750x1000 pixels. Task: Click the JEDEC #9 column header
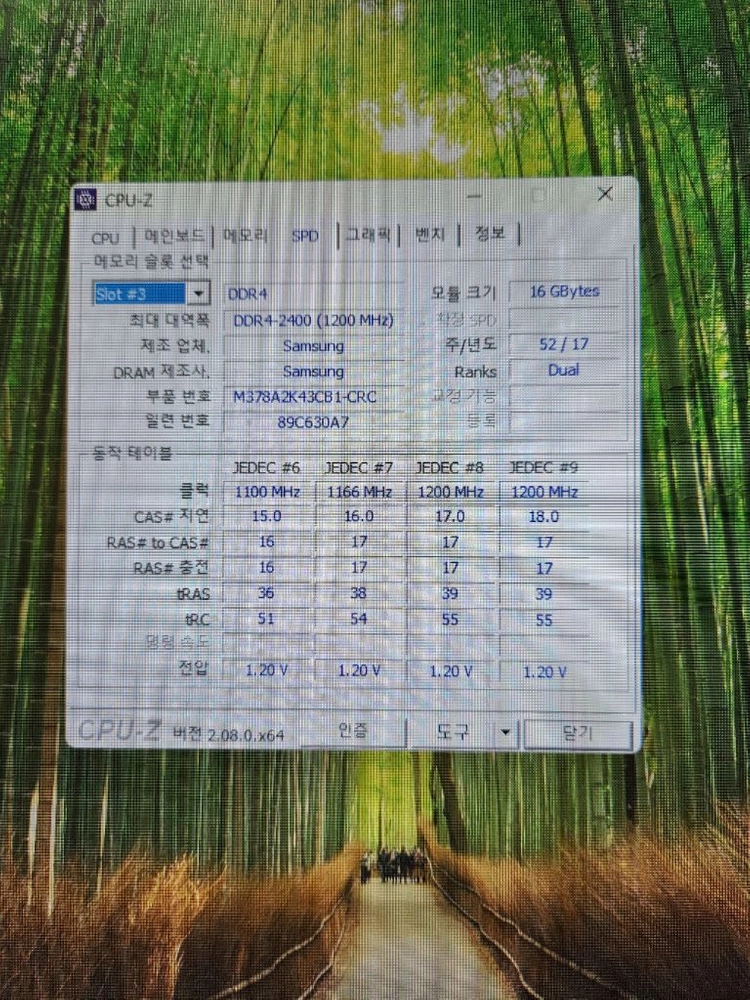[543, 468]
